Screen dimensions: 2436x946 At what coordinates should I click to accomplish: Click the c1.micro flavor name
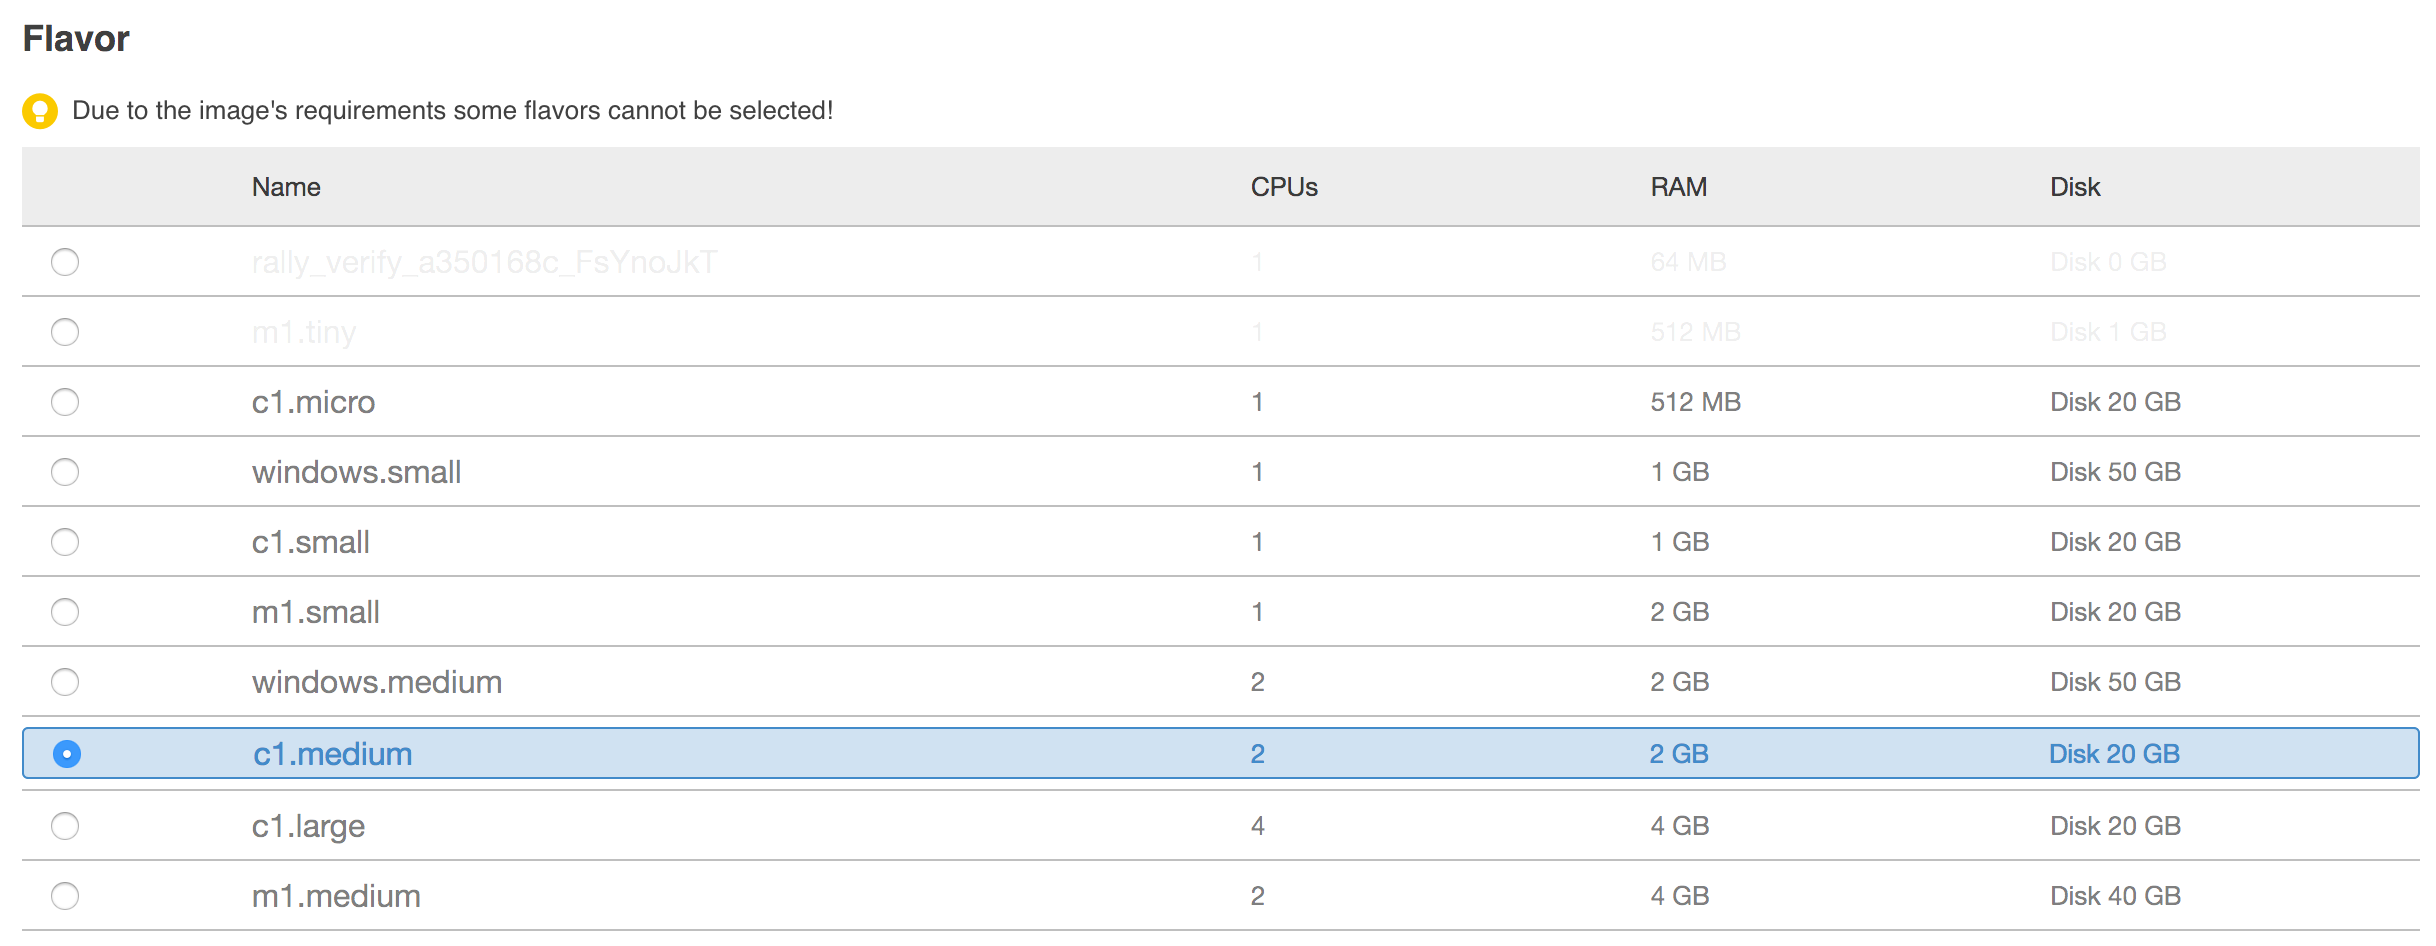coord(313,402)
